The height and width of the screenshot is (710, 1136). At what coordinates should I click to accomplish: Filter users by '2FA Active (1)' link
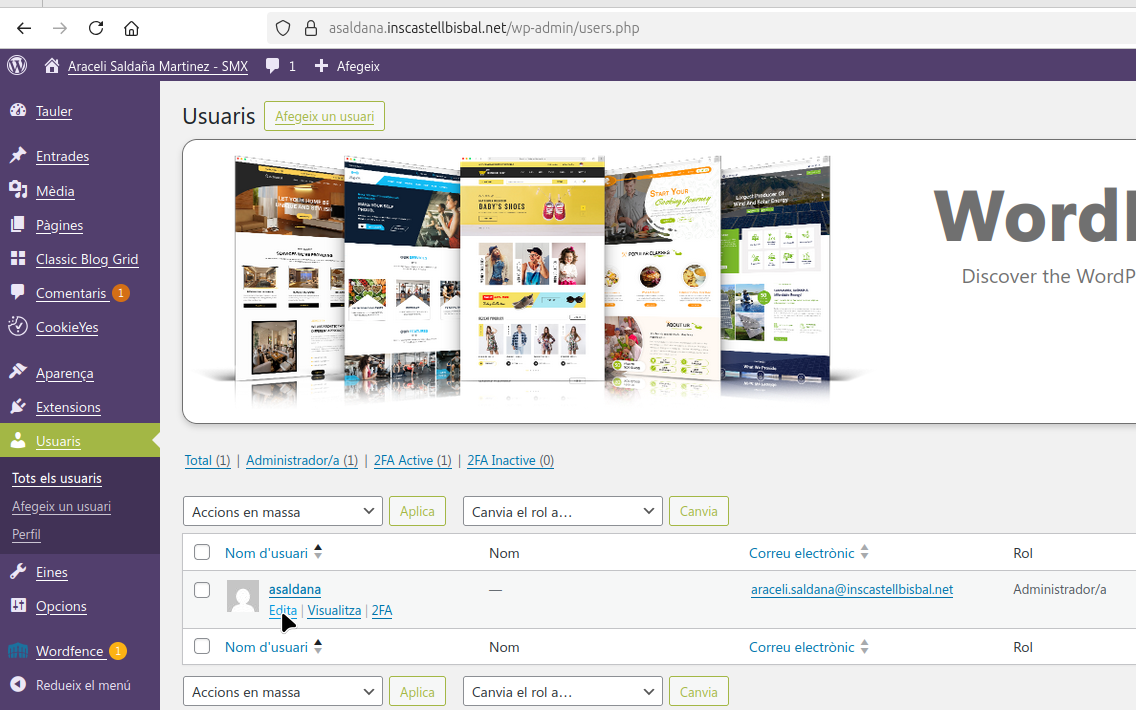pyautogui.click(x=412, y=460)
